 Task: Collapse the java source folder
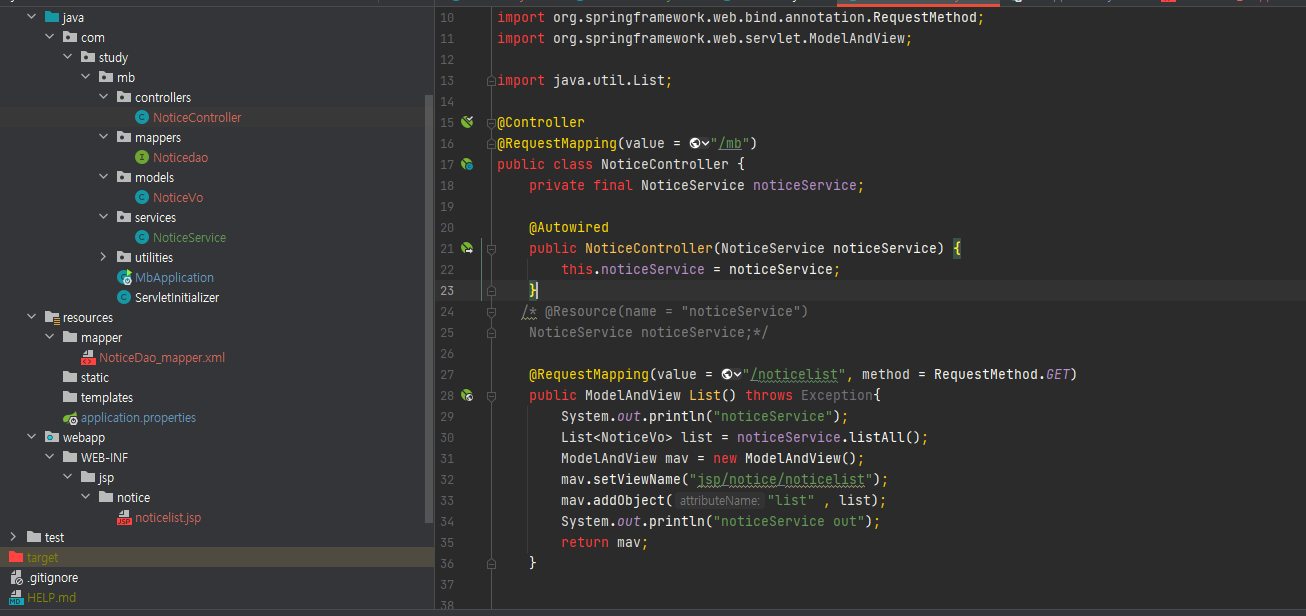tap(32, 17)
